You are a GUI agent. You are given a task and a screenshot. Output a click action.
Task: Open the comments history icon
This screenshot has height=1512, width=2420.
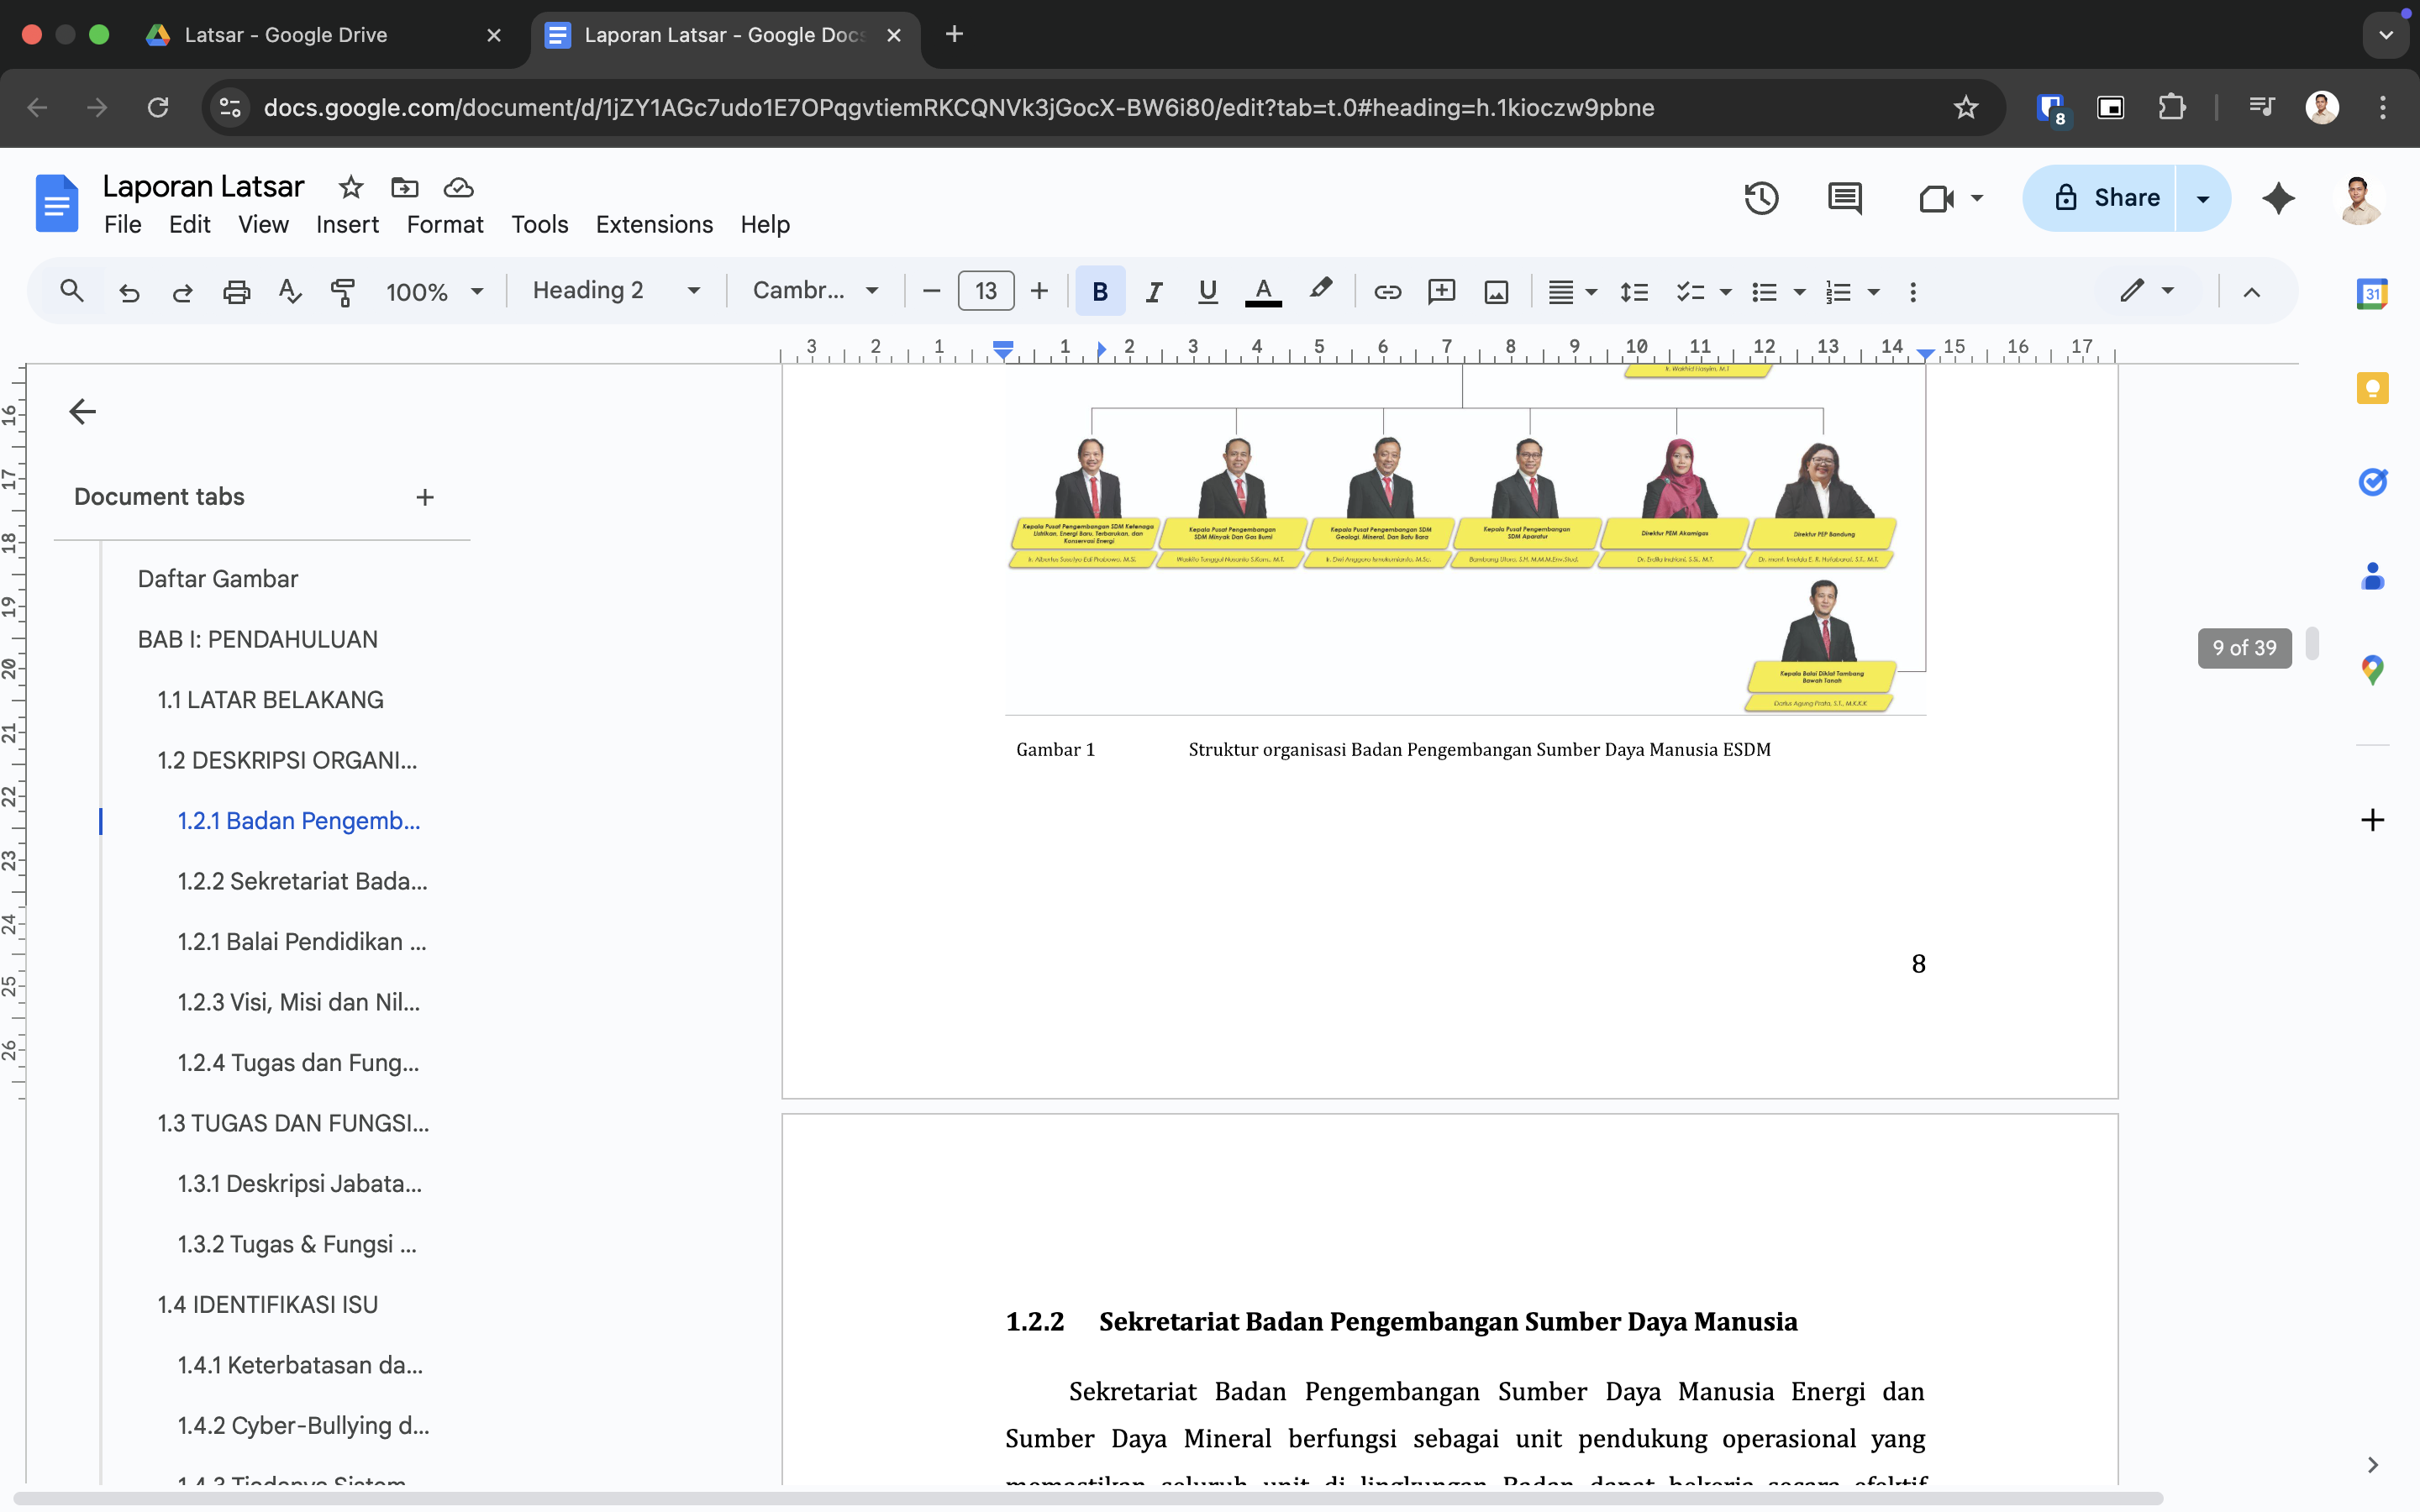tap(1844, 198)
